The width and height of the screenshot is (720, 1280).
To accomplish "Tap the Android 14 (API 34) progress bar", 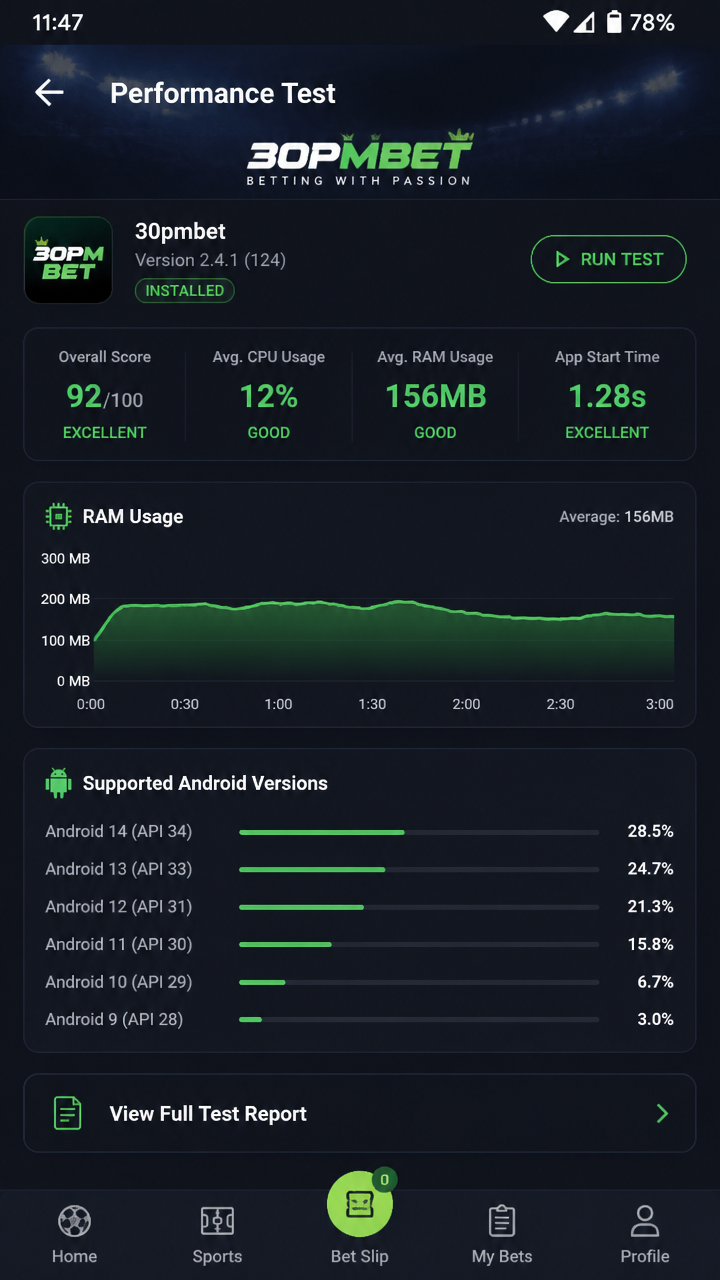I will click(419, 831).
